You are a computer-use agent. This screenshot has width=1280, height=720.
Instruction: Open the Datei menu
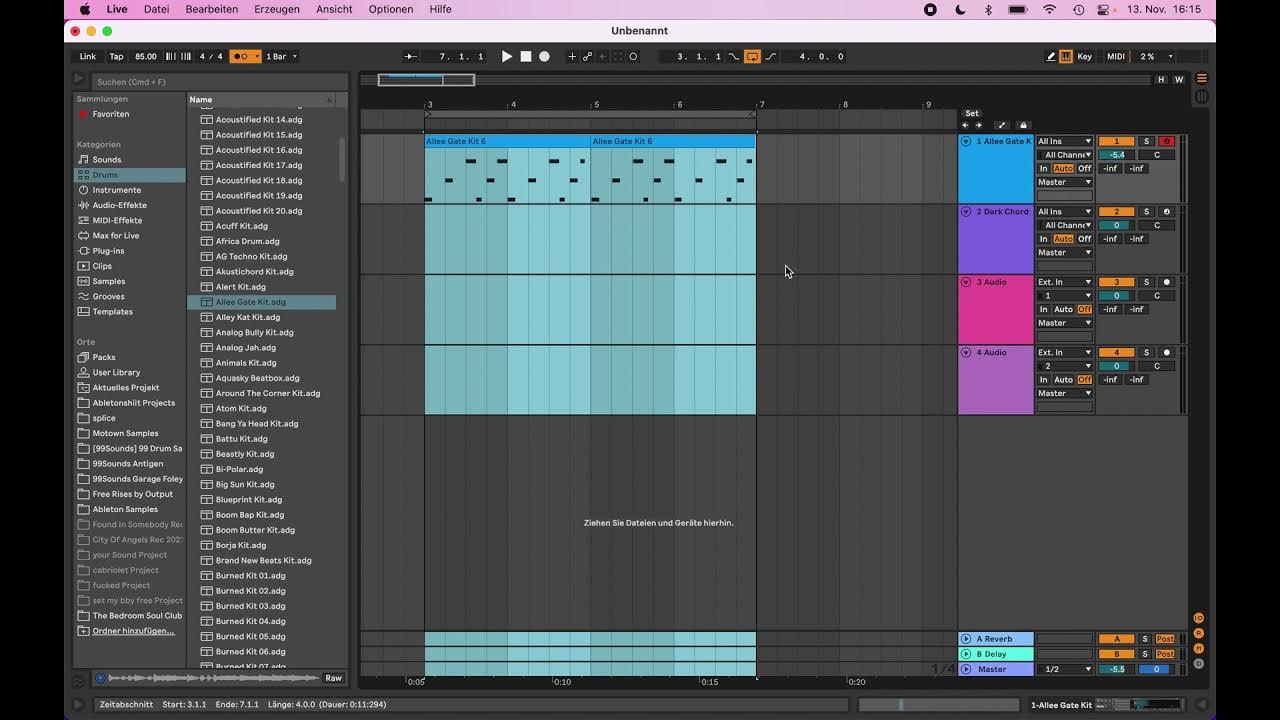pos(156,9)
